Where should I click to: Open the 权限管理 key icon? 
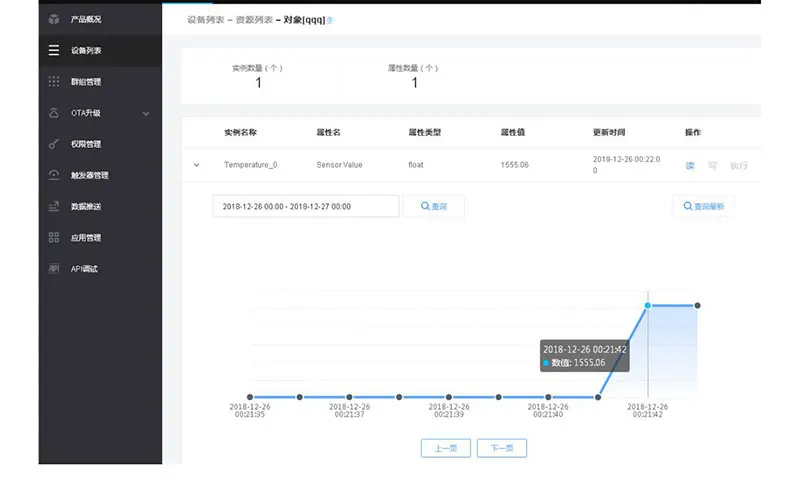click(x=54, y=144)
